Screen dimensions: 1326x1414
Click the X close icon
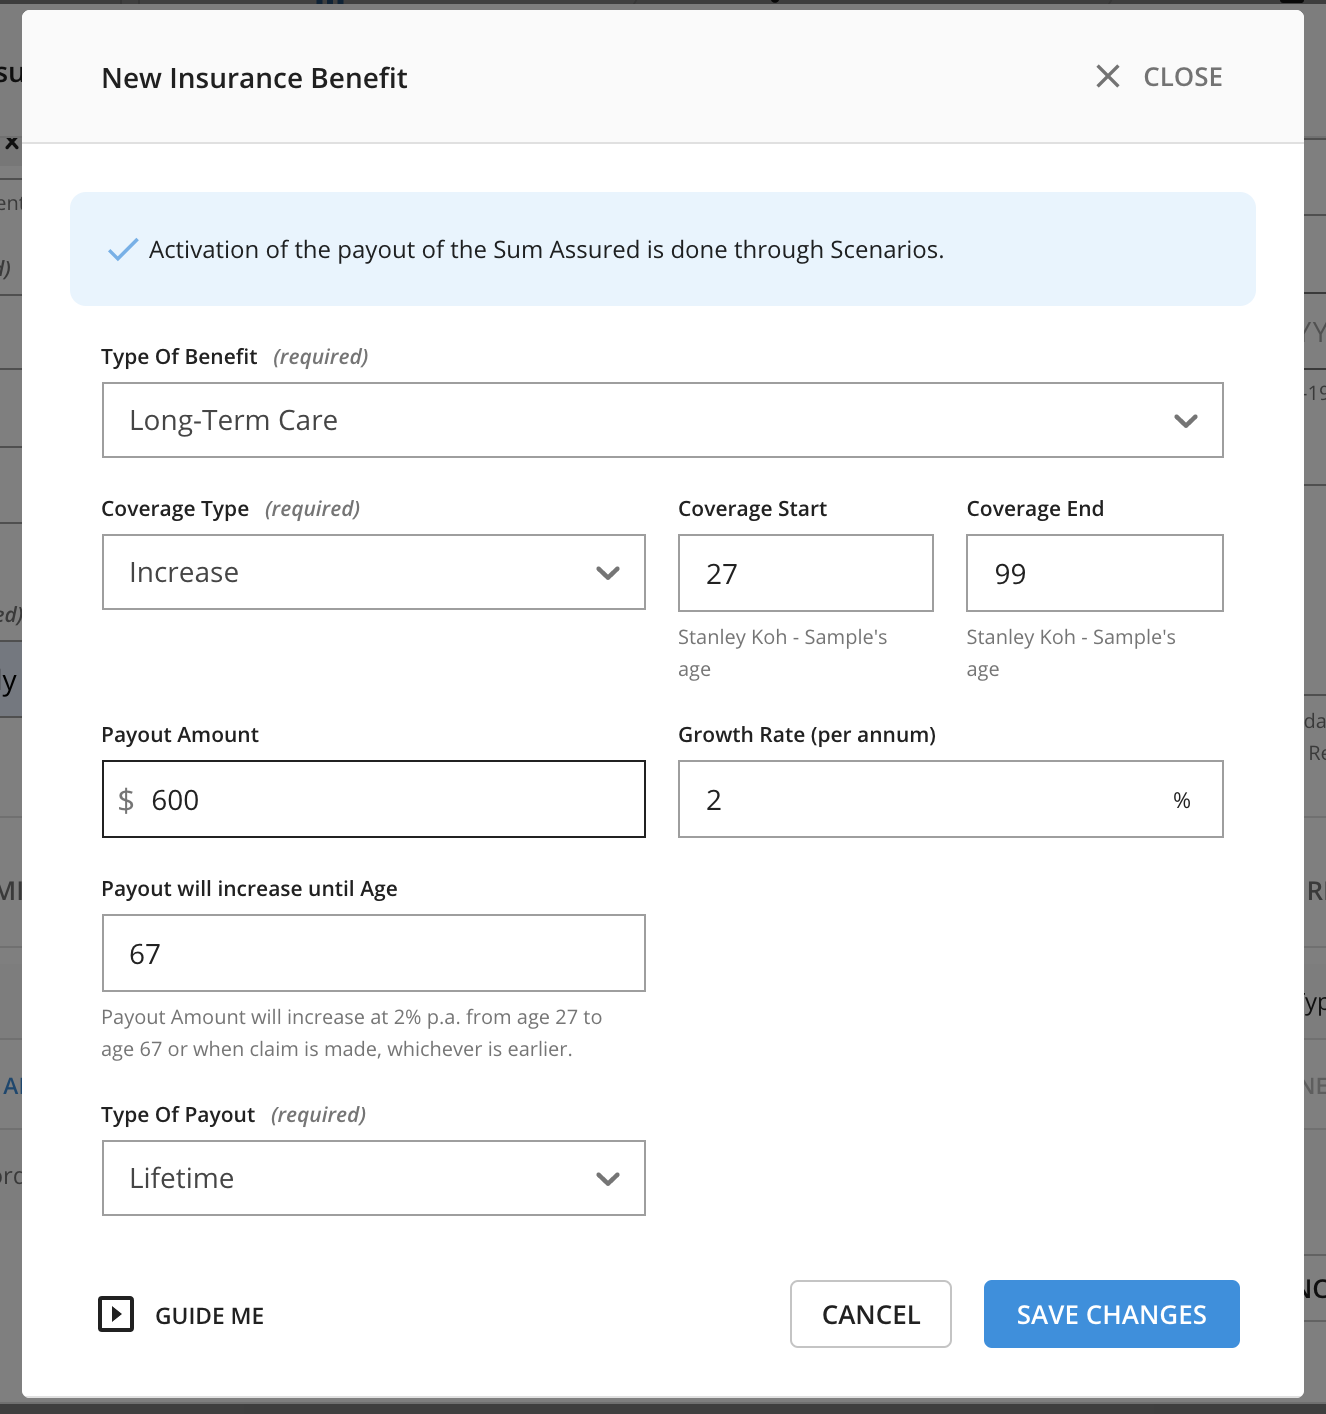coord(1107,76)
